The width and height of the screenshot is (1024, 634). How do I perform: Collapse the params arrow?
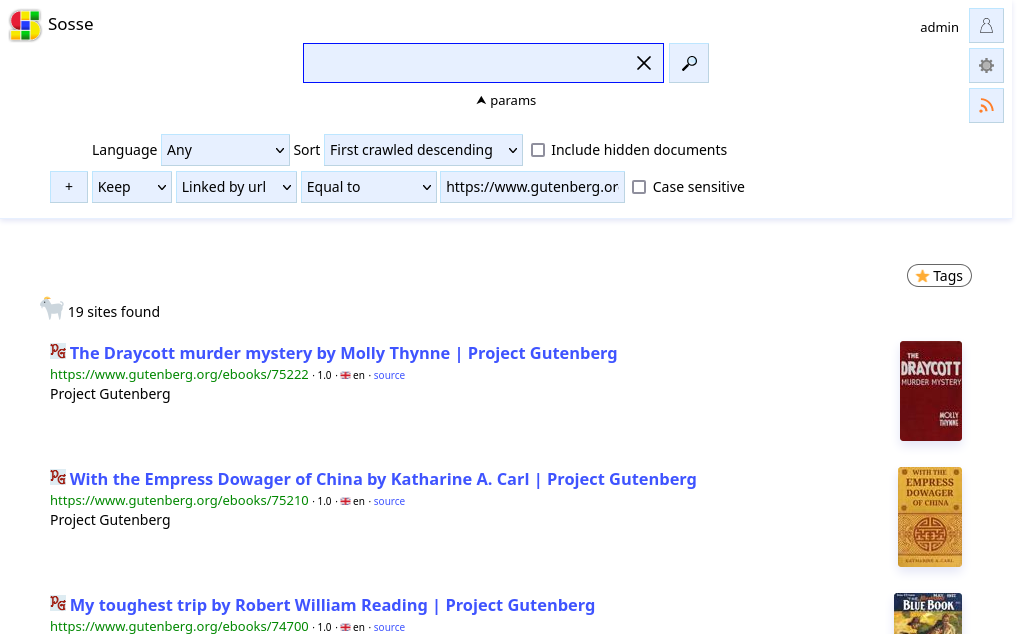481,101
